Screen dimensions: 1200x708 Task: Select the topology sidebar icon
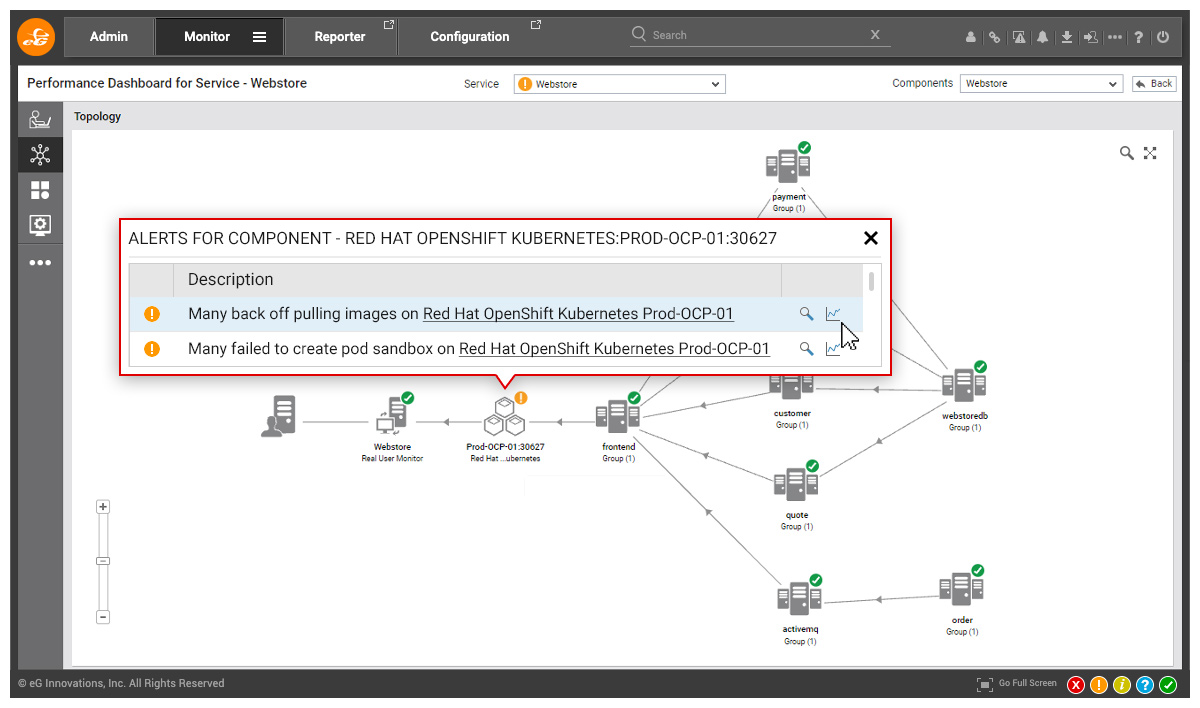(x=40, y=155)
